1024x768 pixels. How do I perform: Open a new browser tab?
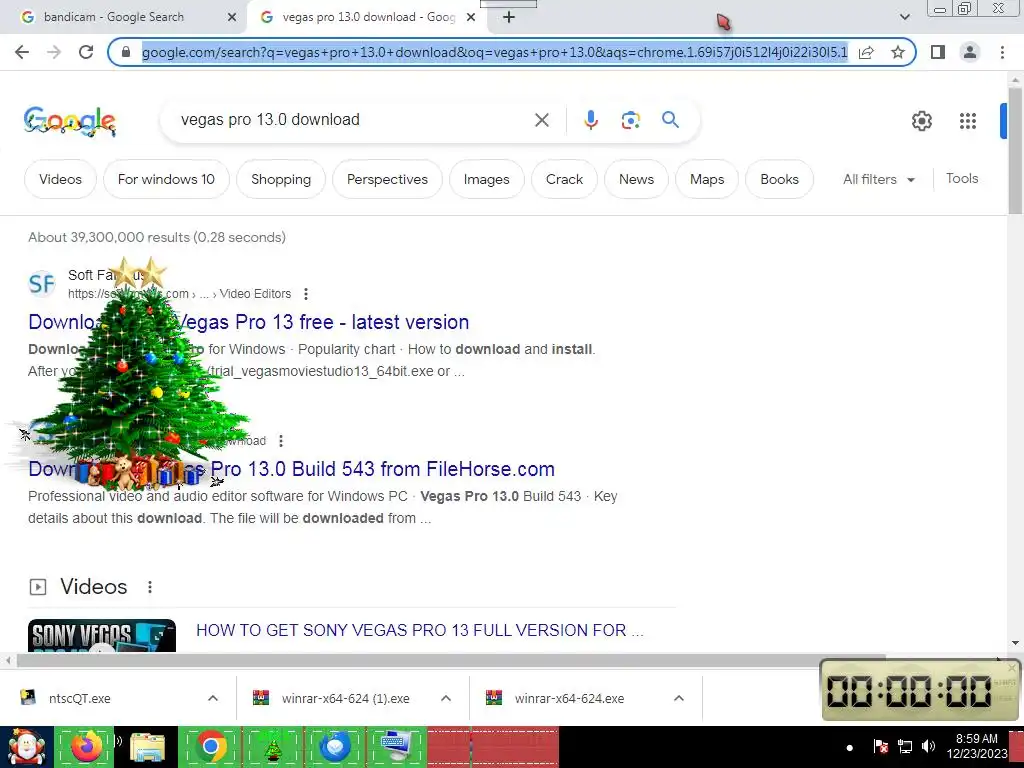point(509,17)
